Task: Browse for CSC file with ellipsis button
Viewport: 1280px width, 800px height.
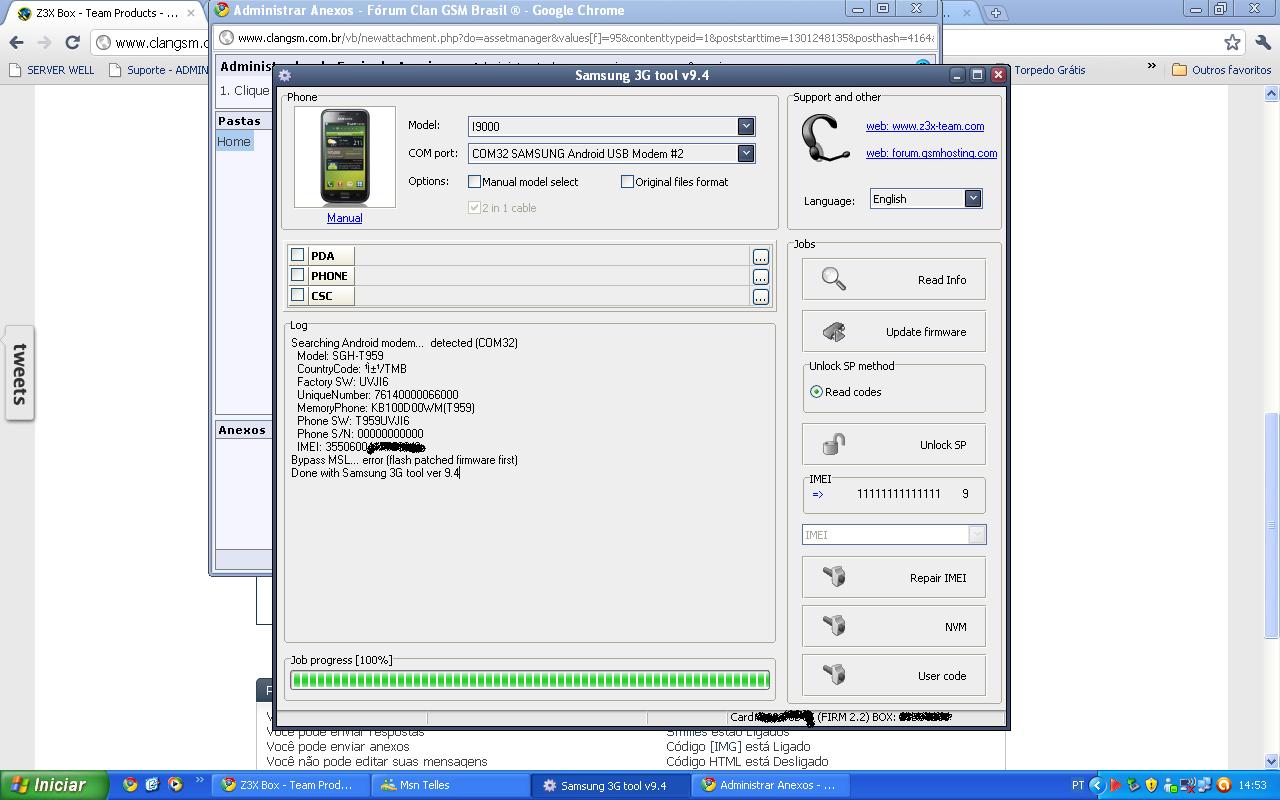Action: point(761,297)
